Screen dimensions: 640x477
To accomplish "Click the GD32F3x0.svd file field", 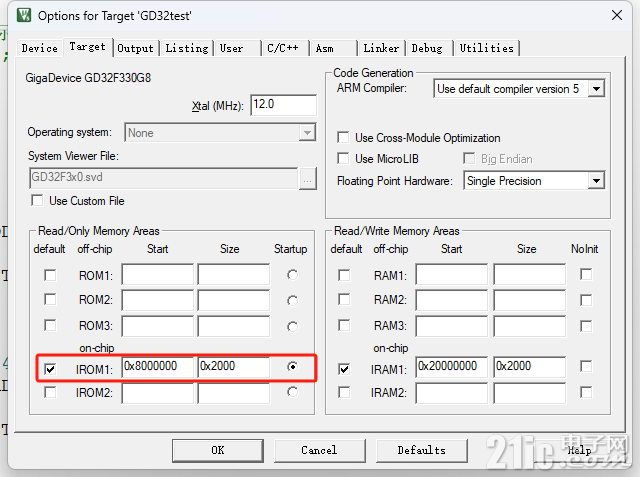I will [164, 178].
